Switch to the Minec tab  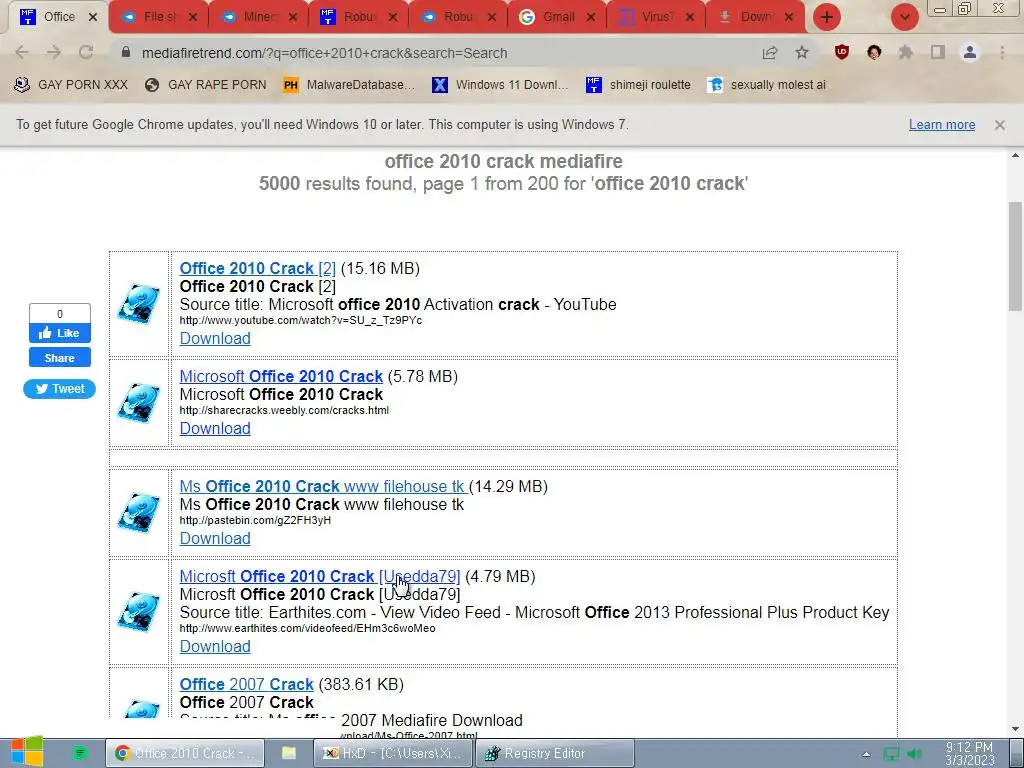point(260,17)
